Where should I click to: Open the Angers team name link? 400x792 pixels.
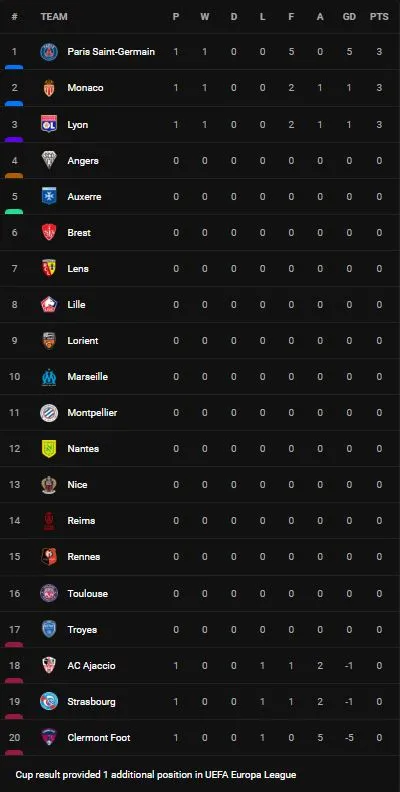click(x=83, y=161)
